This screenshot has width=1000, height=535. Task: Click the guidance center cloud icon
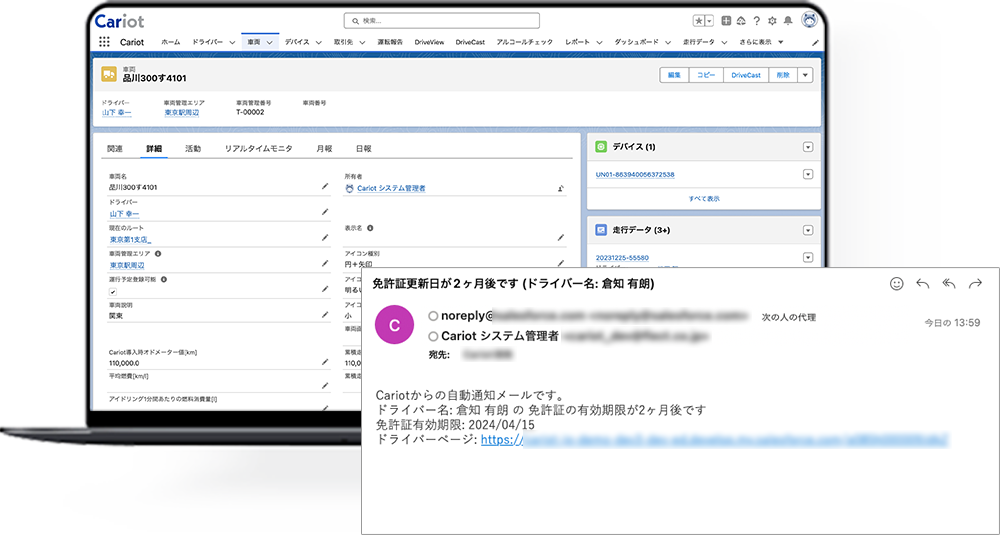[x=741, y=21]
